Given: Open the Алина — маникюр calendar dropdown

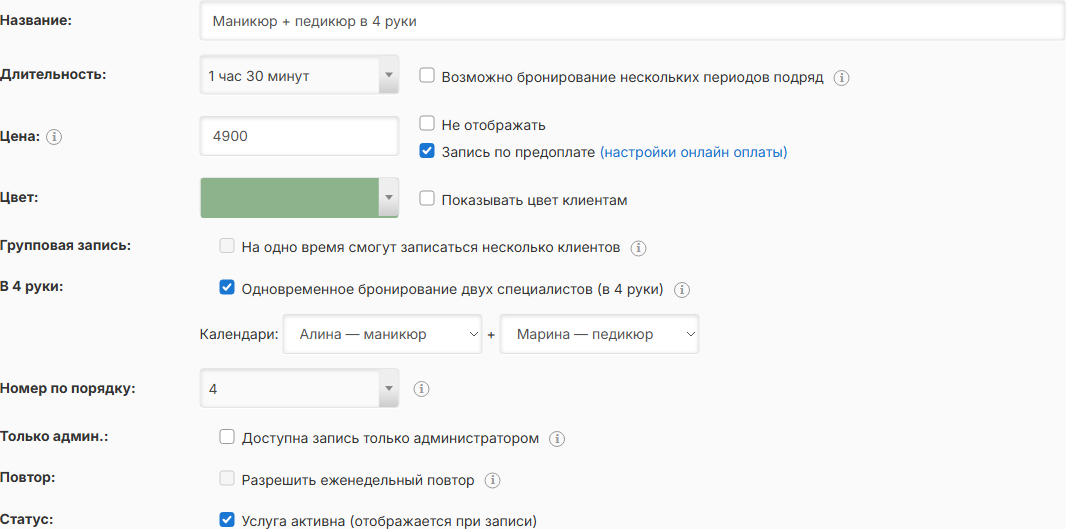Looking at the screenshot, I should (x=382, y=335).
